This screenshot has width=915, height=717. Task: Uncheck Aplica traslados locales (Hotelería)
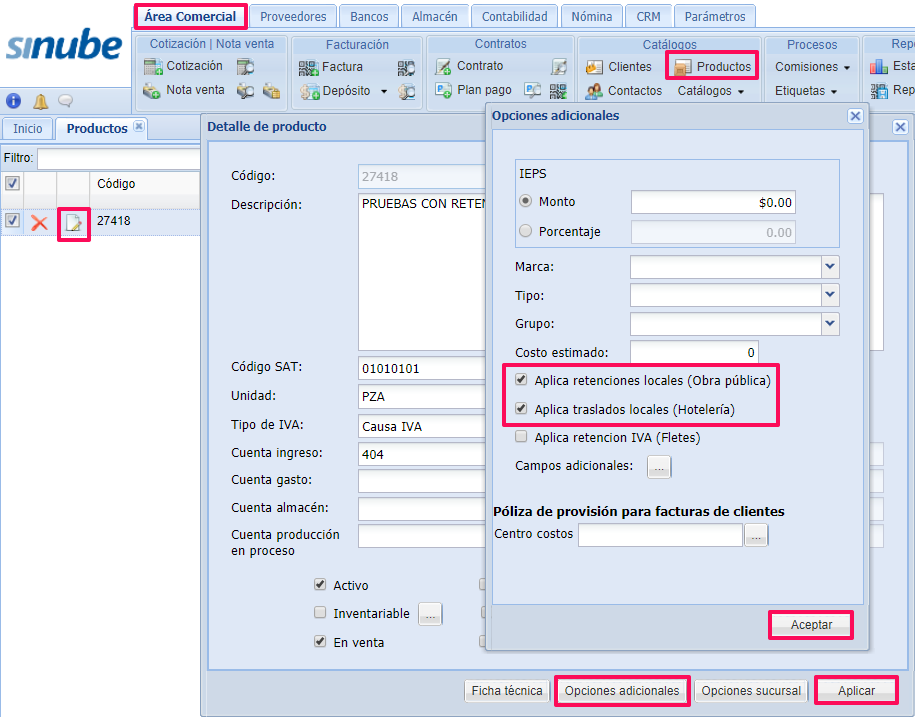point(521,409)
